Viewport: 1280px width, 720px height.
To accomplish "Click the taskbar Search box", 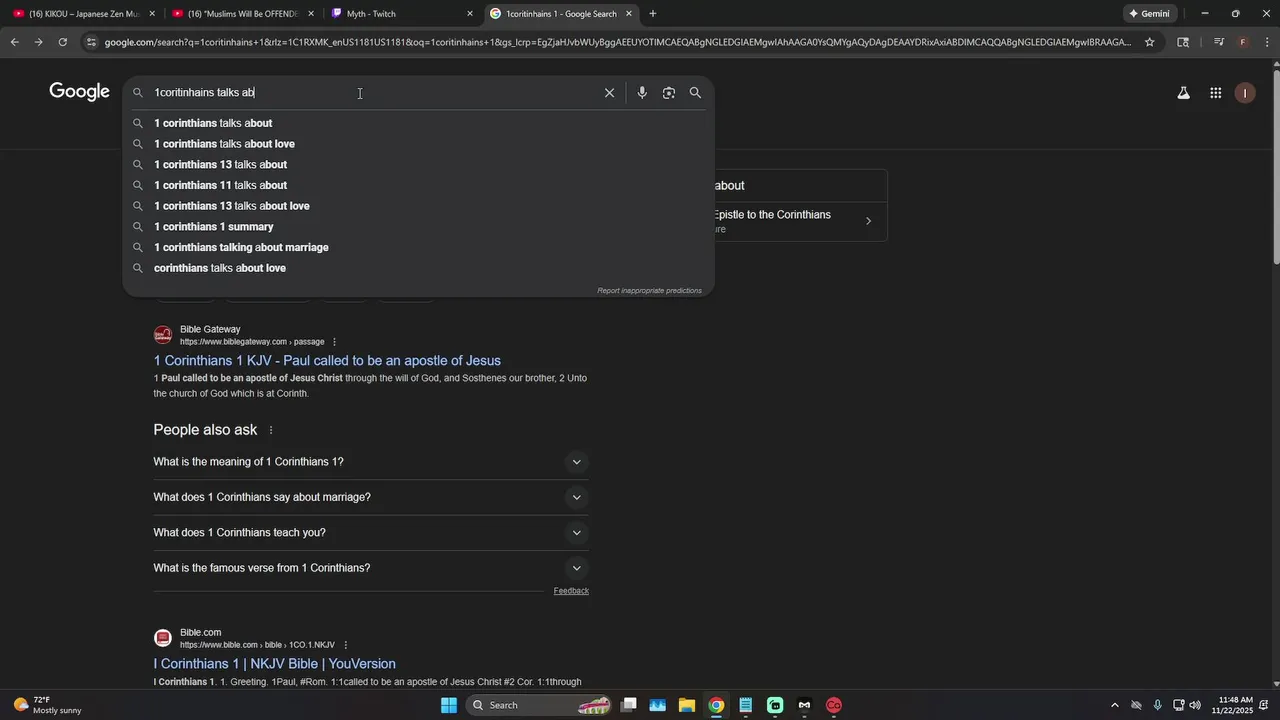I will tap(540, 705).
